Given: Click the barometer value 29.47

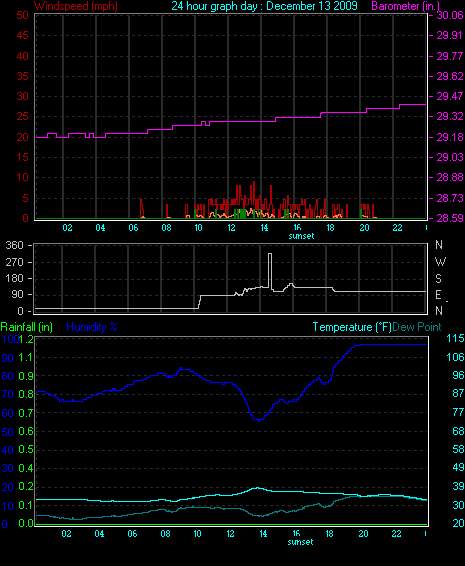Looking at the screenshot, I should (450, 96).
